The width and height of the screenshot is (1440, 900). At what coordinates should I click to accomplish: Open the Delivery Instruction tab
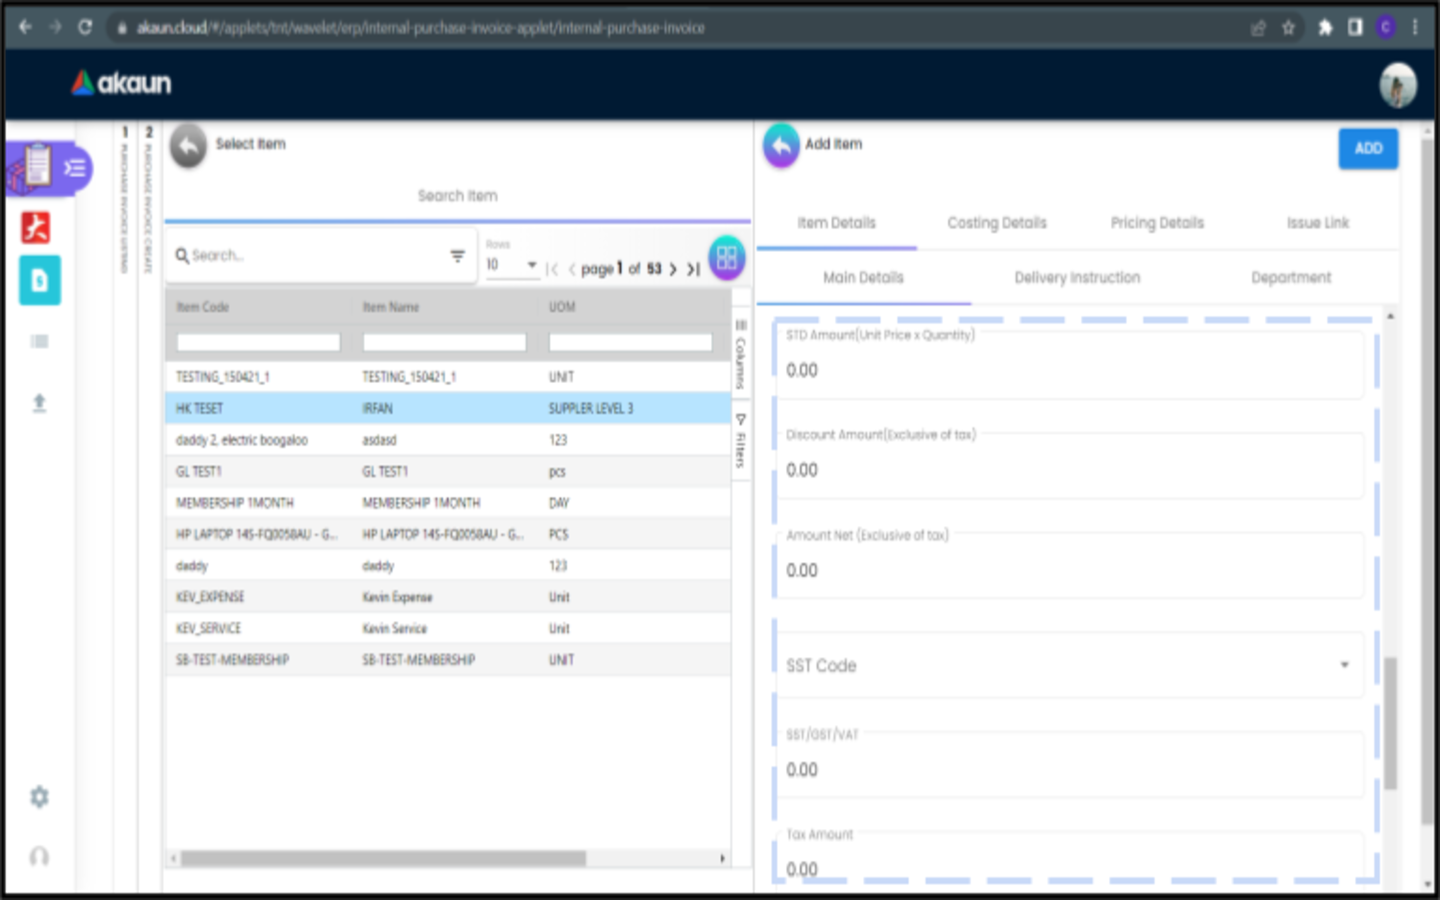coord(1076,278)
